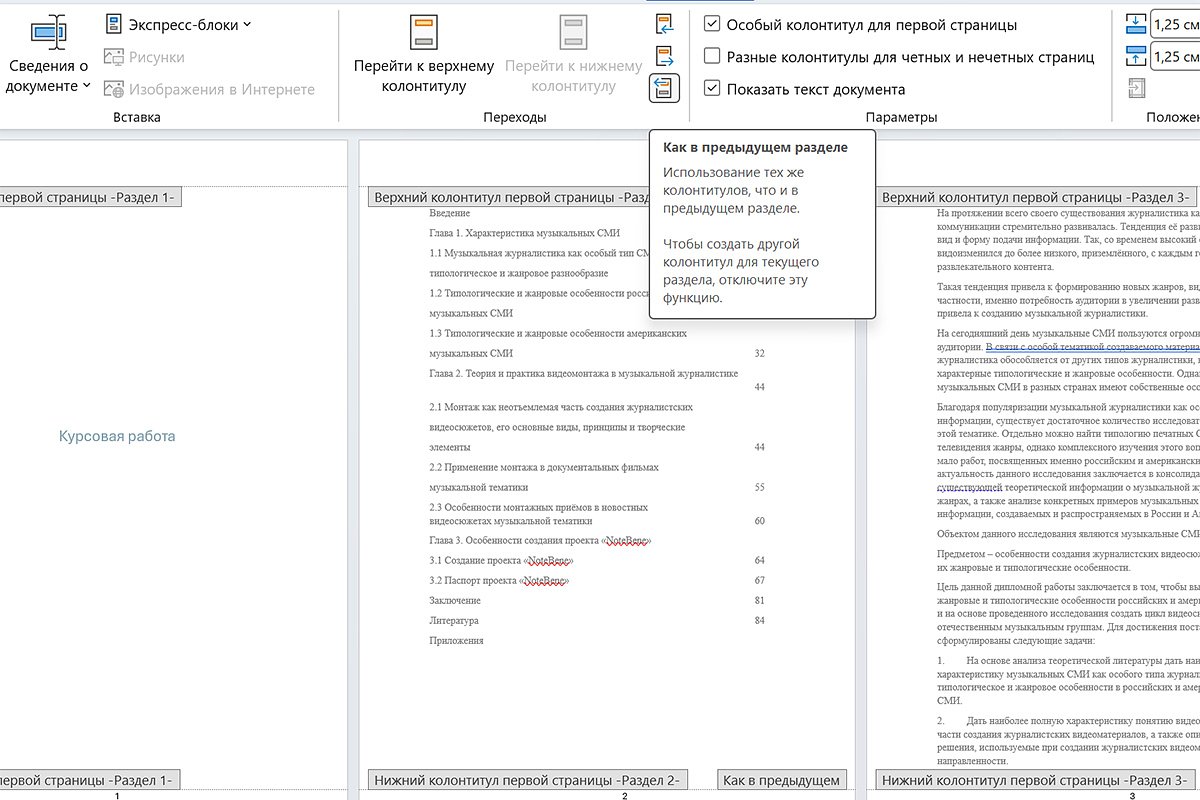Click the insert alignment tab icon
This screenshot has width=1200, height=800.
coord(1135,88)
